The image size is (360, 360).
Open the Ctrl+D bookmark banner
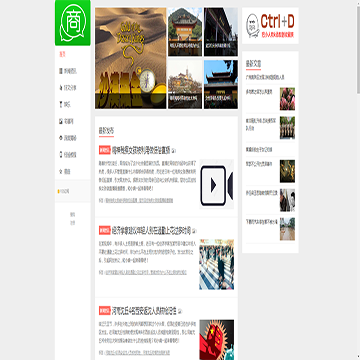(x=270, y=26)
